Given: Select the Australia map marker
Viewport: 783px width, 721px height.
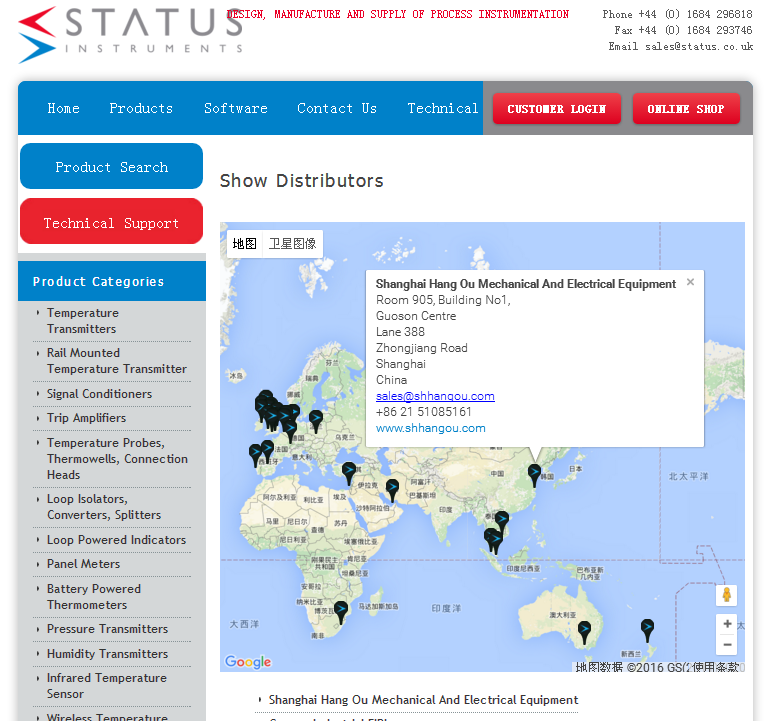Looking at the screenshot, I should coord(584,632).
